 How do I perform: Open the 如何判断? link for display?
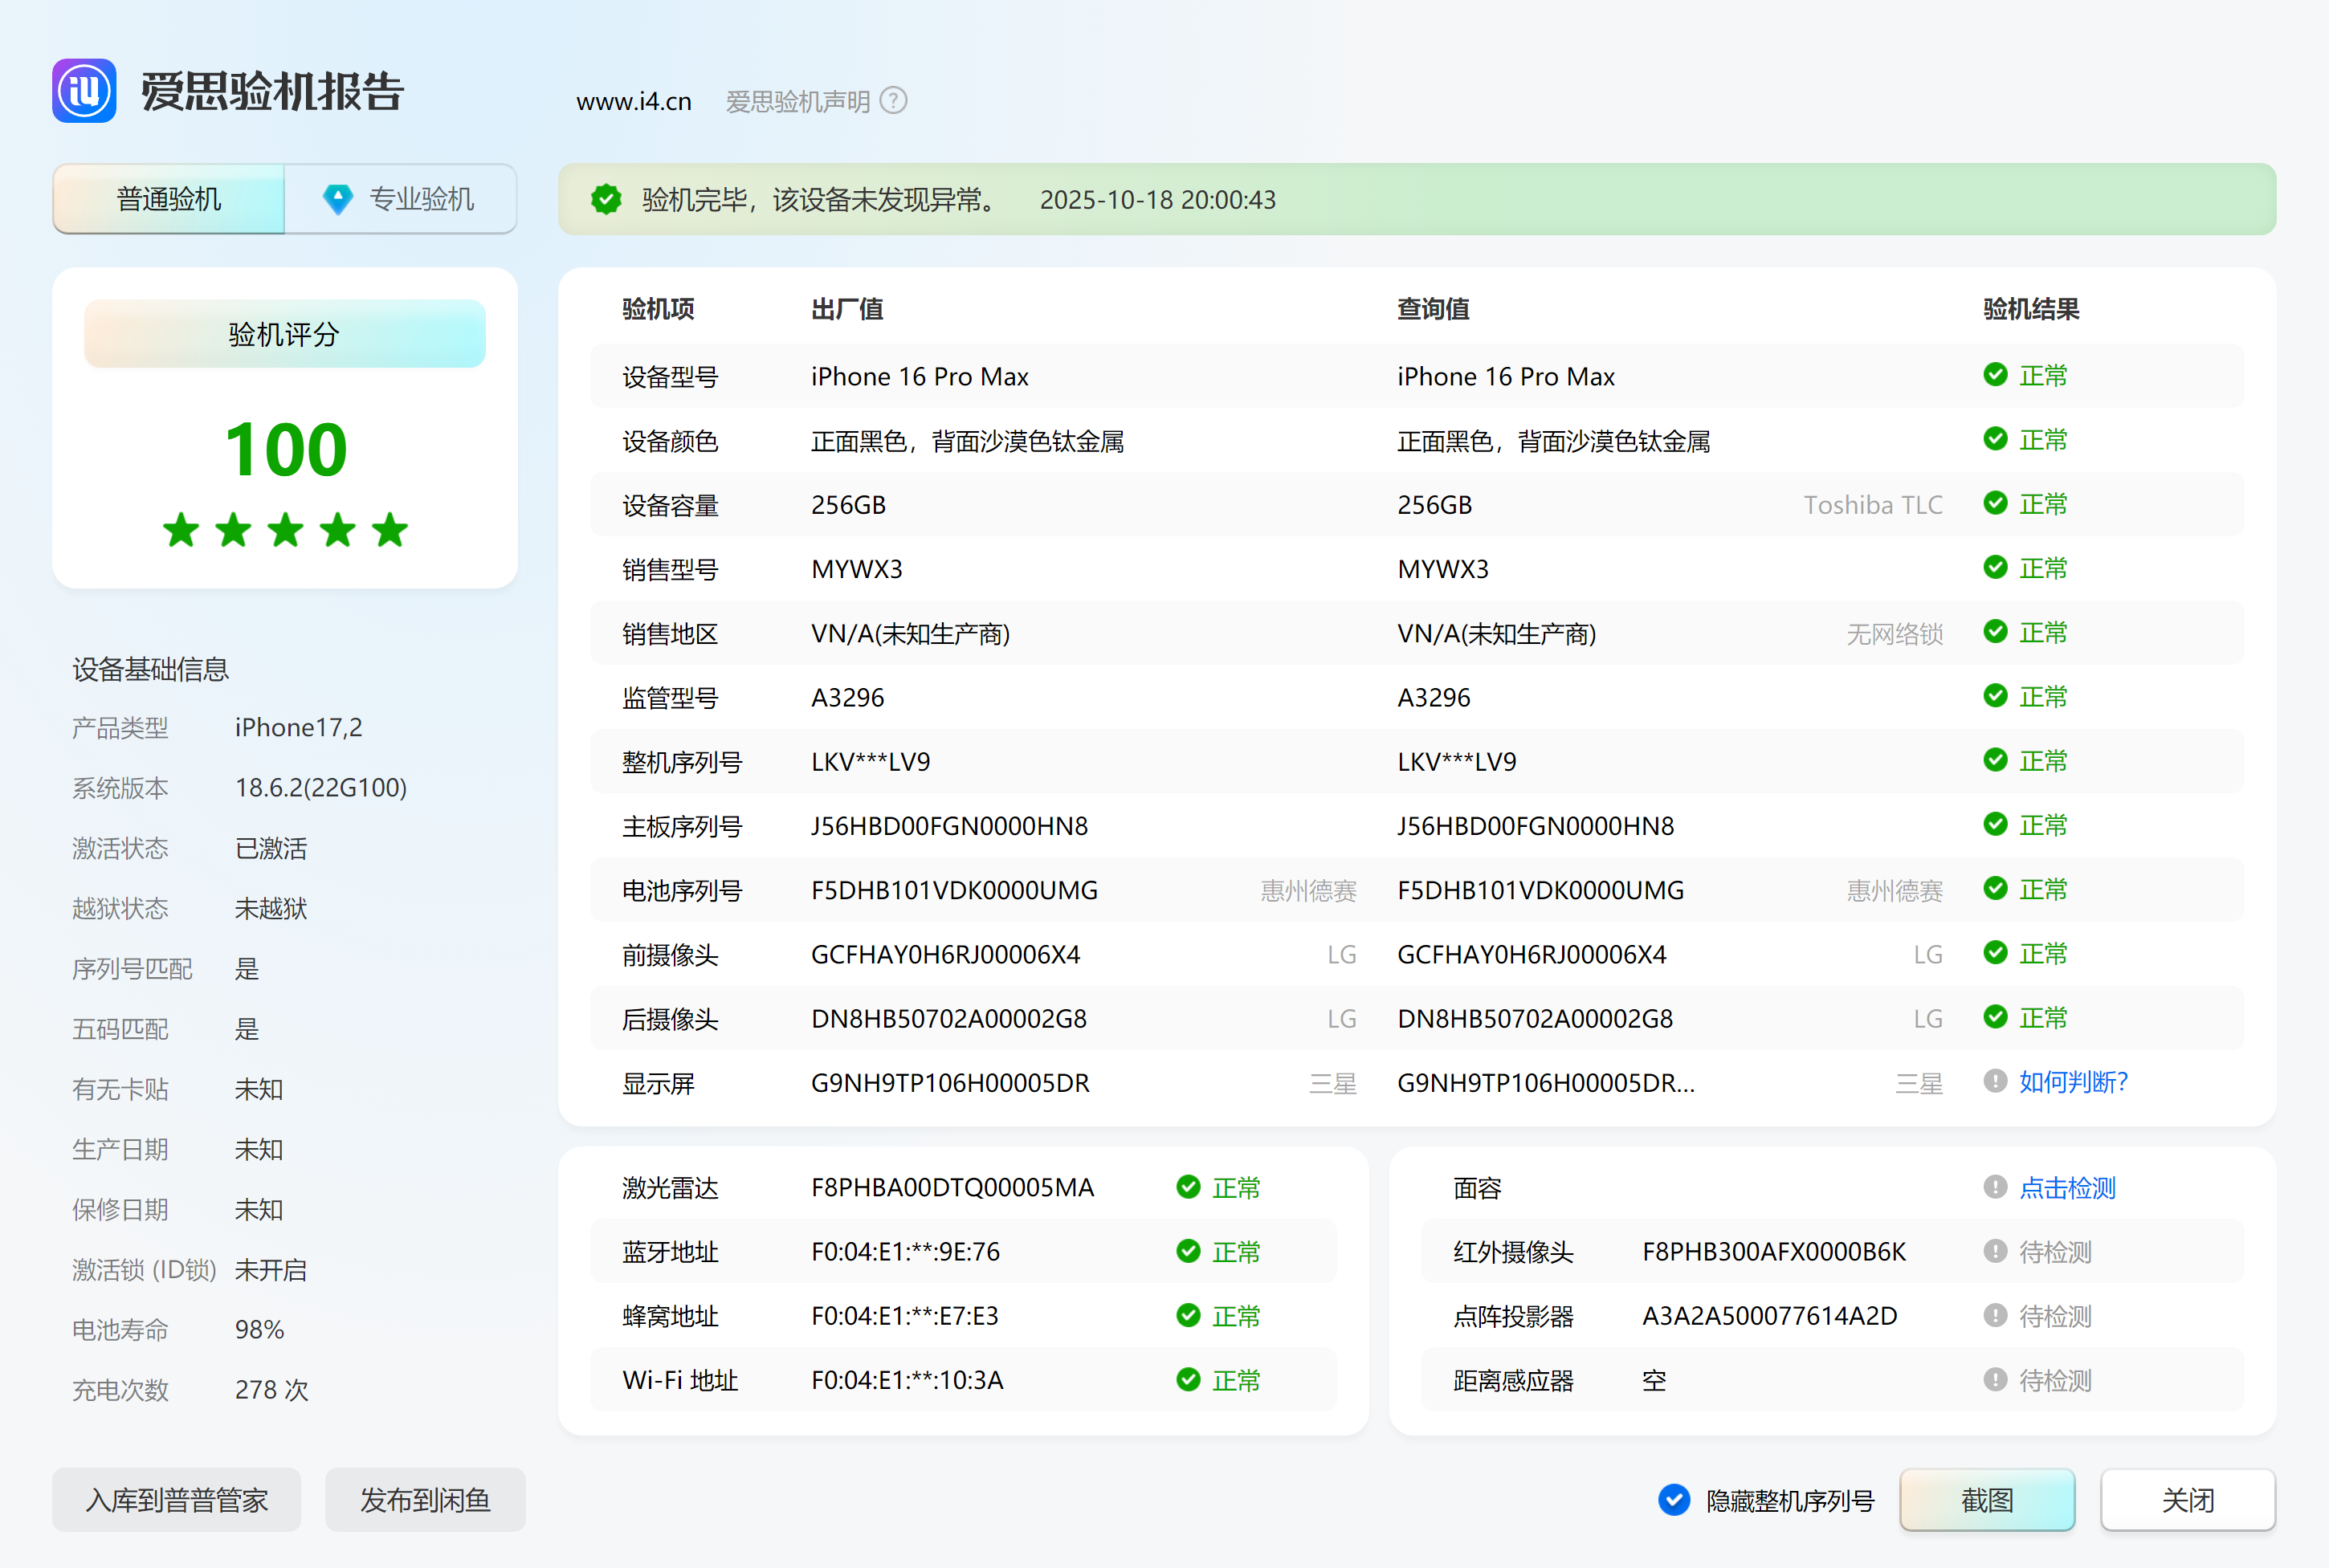(2073, 1082)
